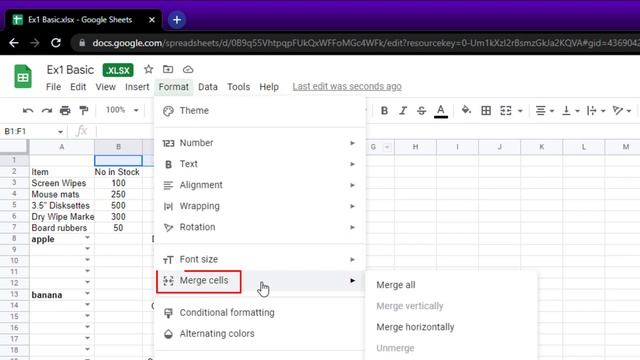The image size is (640, 360).
Task: Click the .XLSX file format badge
Action: click(118, 70)
